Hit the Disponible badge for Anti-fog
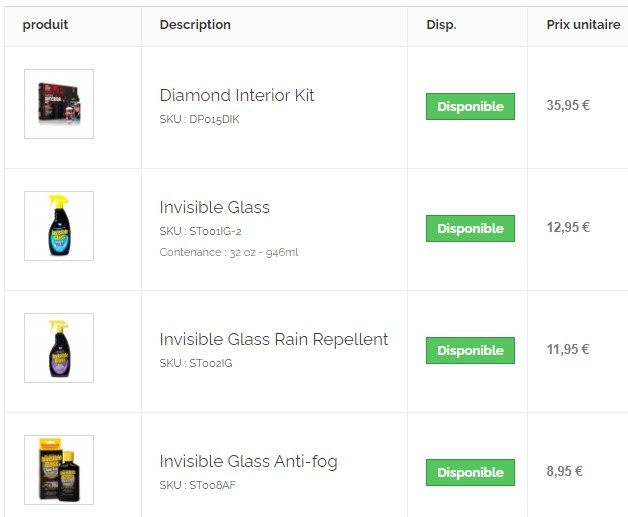This screenshot has height=517, width=628. [x=470, y=473]
